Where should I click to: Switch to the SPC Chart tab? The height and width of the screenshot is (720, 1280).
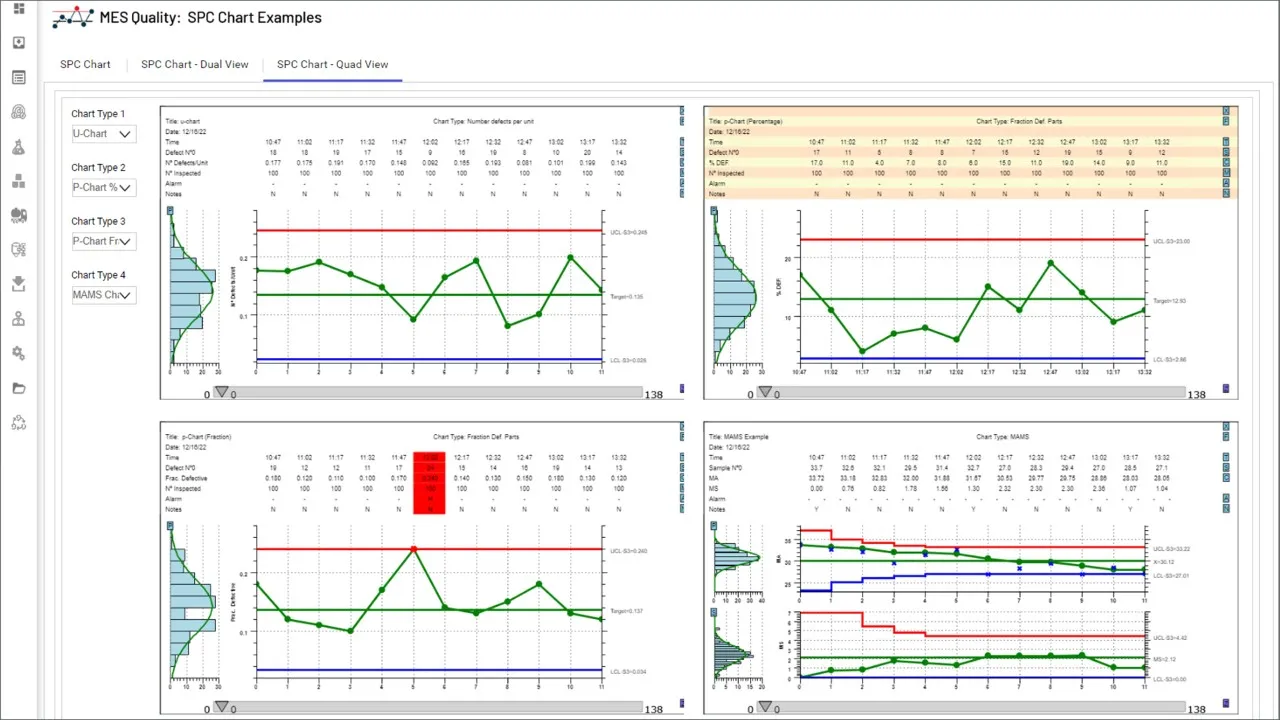pos(85,64)
